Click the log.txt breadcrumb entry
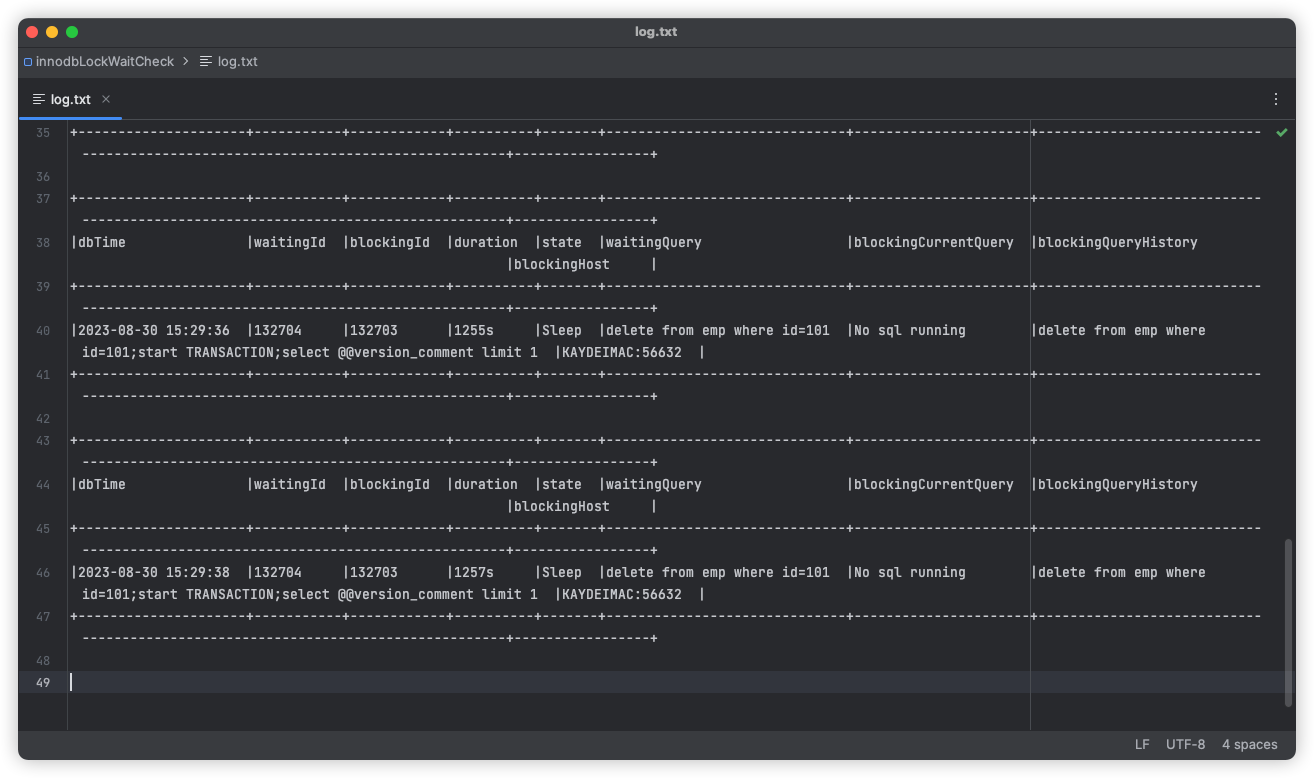 (238, 61)
